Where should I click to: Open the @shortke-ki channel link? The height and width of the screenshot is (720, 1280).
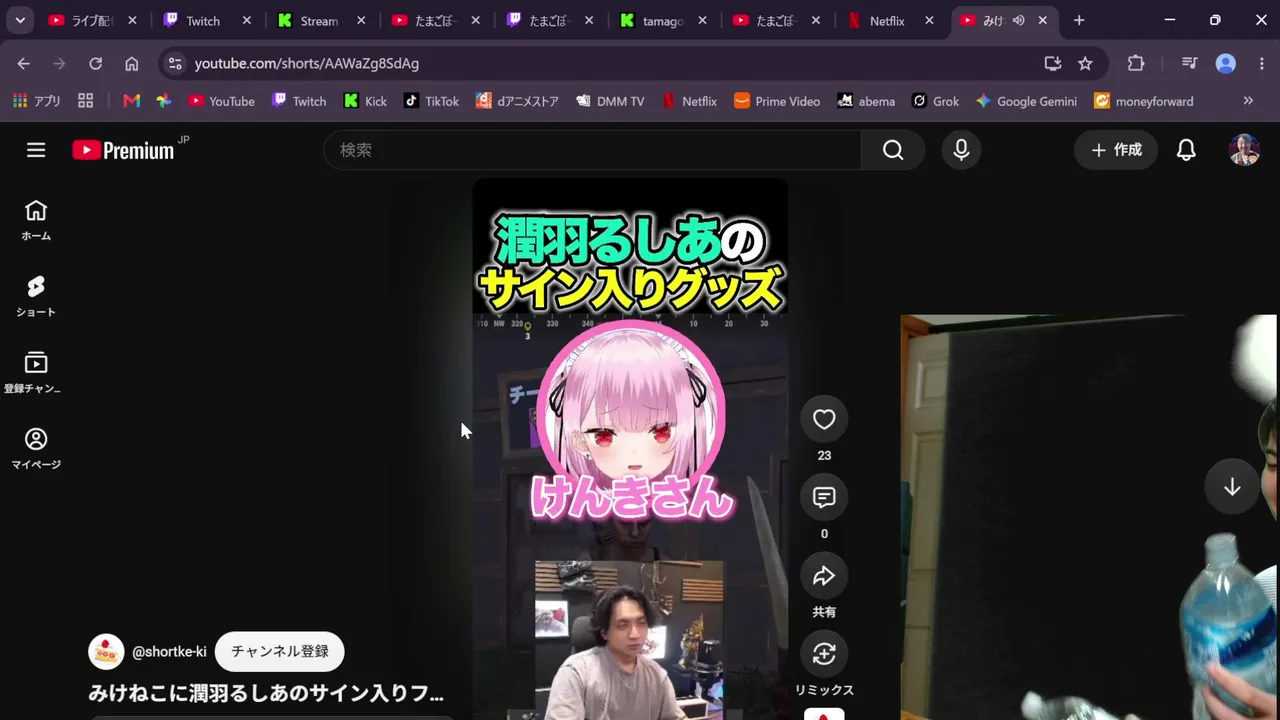pos(169,652)
